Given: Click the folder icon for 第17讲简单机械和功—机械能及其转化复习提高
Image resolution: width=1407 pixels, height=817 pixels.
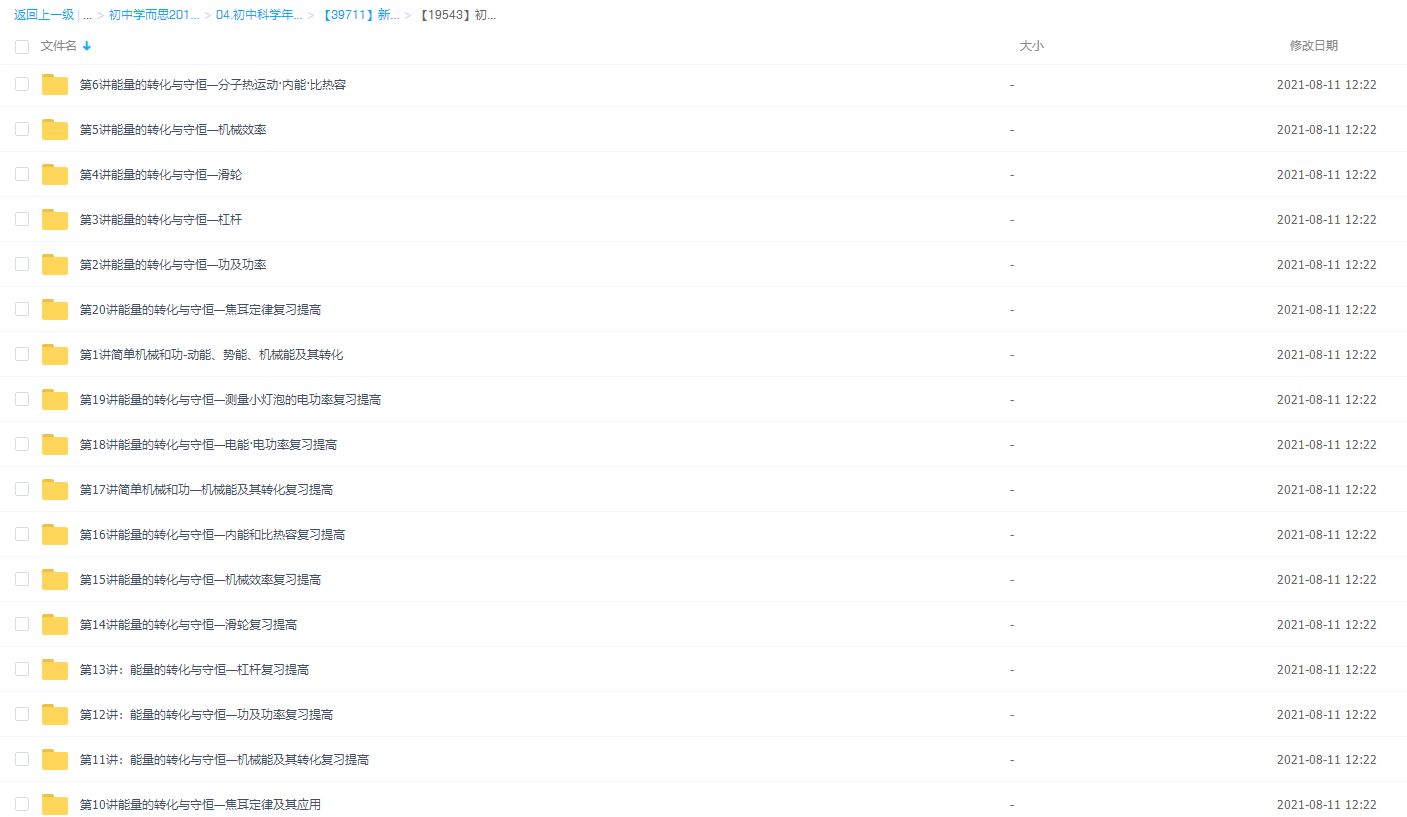Looking at the screenshot, I should click(x=54, y=489).
